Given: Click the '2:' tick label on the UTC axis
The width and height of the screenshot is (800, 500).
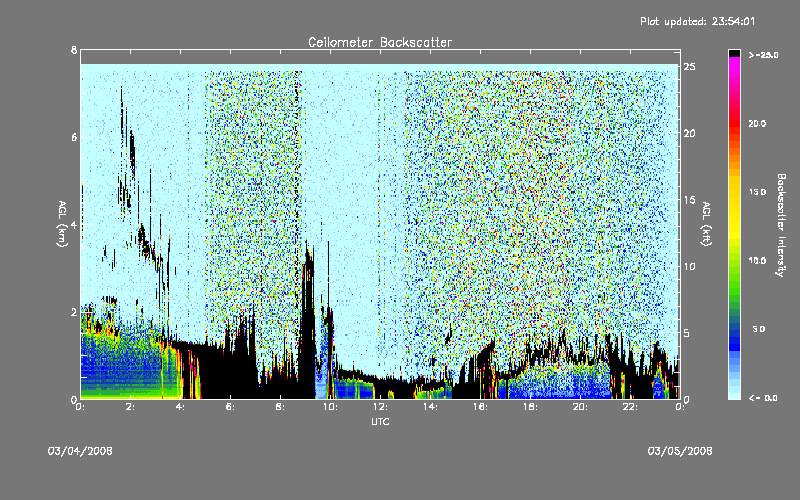Looking at the screenshot, I should tap(131, 407).
